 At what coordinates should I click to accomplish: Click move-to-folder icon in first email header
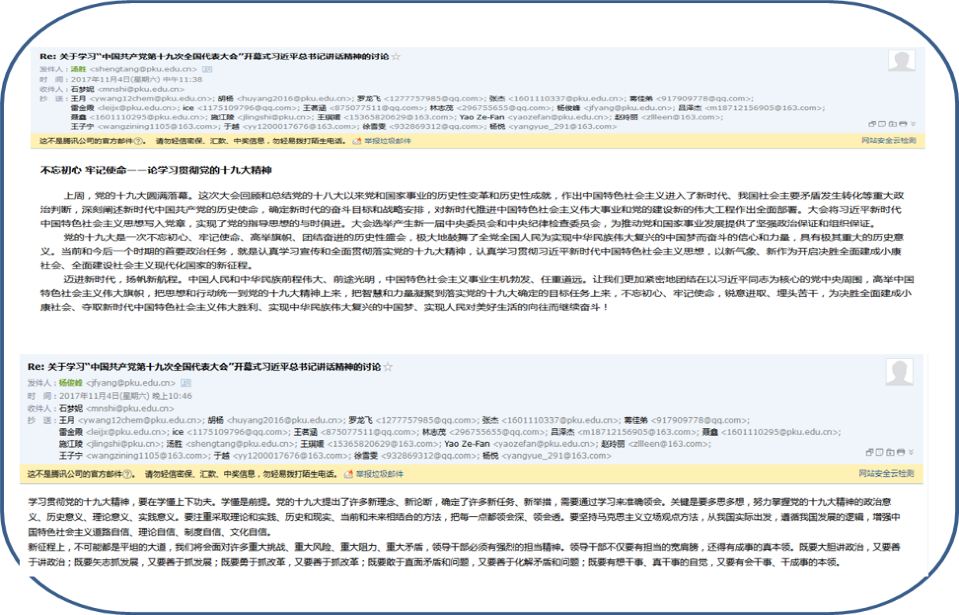[x=893, y=124]
